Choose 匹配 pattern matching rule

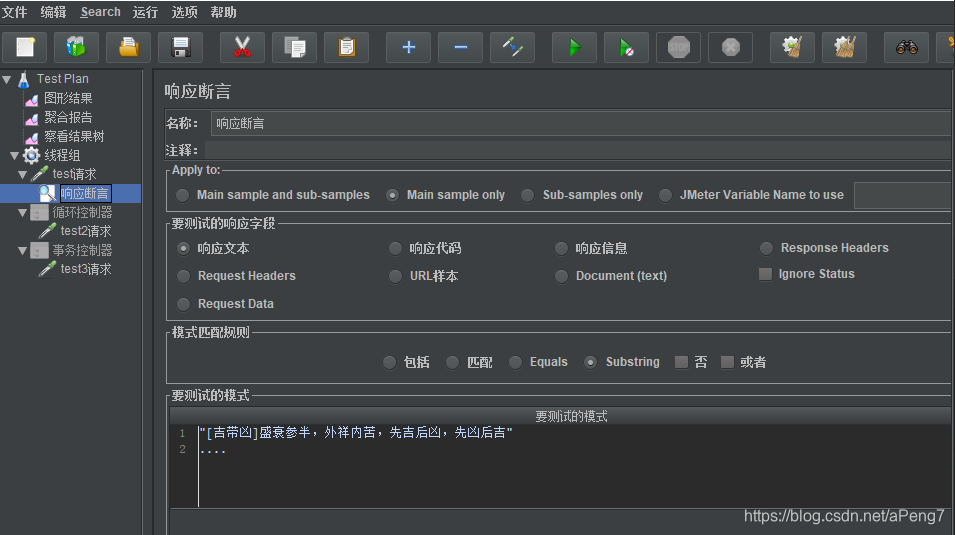pos(453,363)
